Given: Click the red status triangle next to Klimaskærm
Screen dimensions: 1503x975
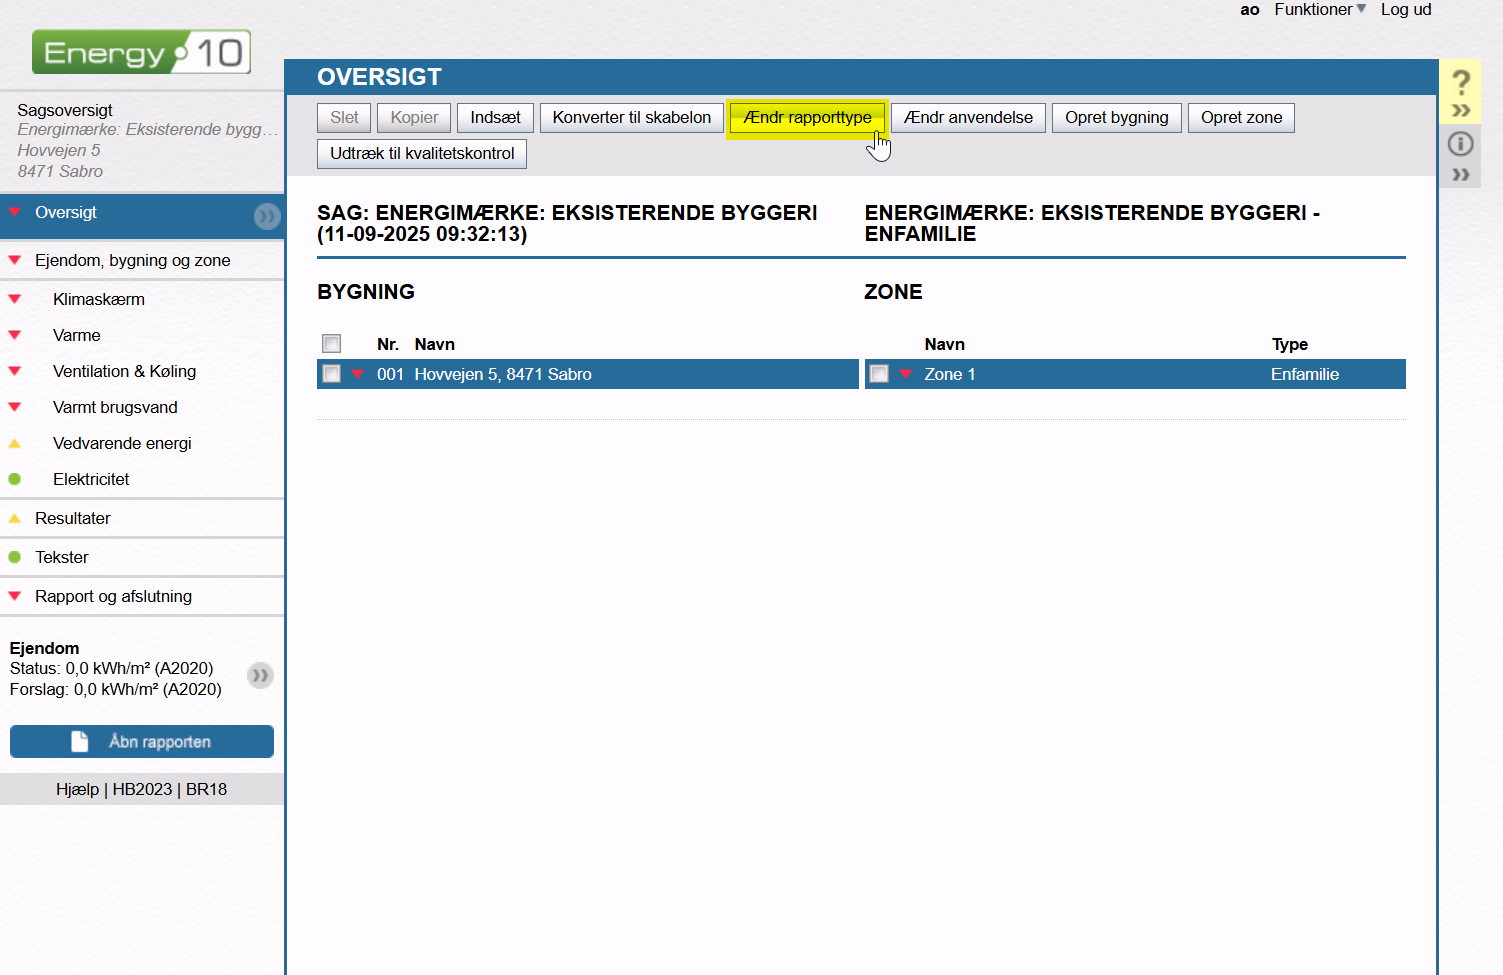Looking at the screenshot, I should 15,299.
